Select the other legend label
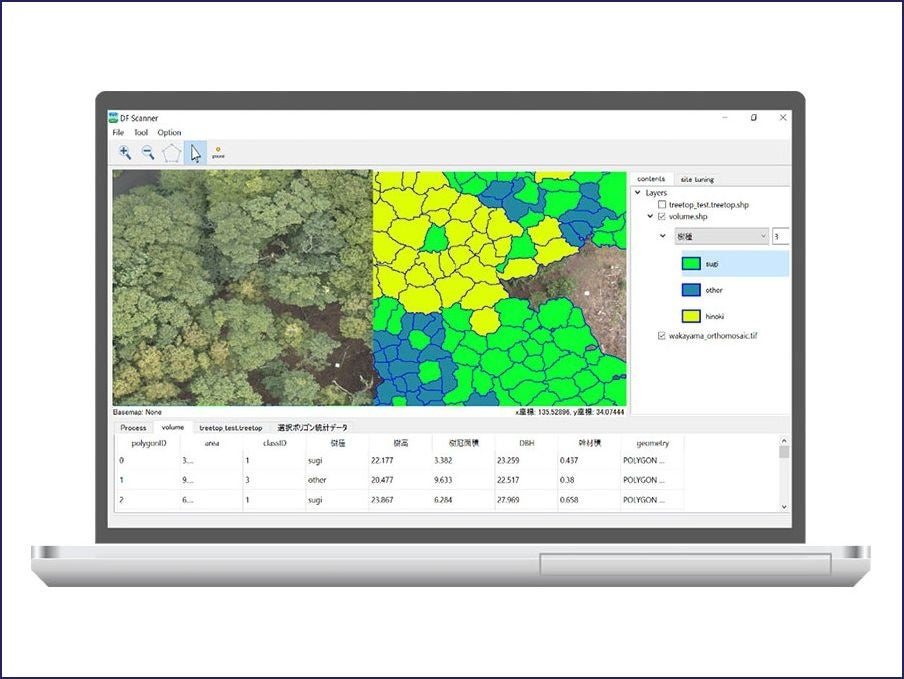The width and height of the screenshot is (904, 679). click(x=714, y=290)
